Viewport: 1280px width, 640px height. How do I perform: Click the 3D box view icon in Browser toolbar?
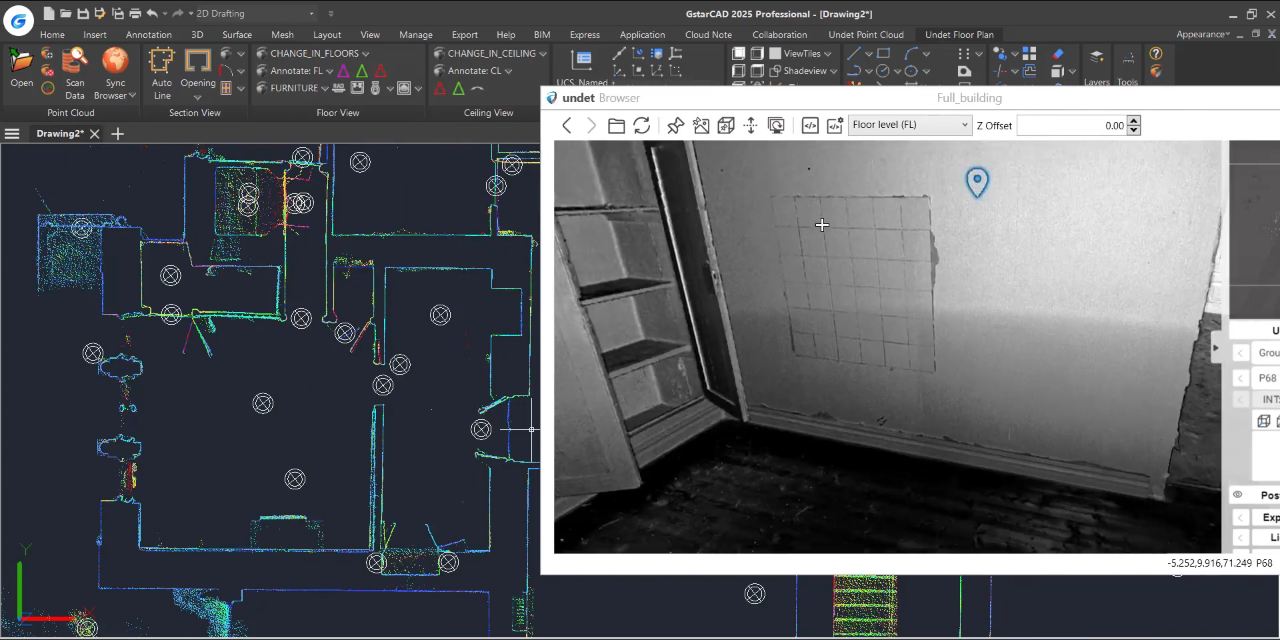click(x=726, y=125)
